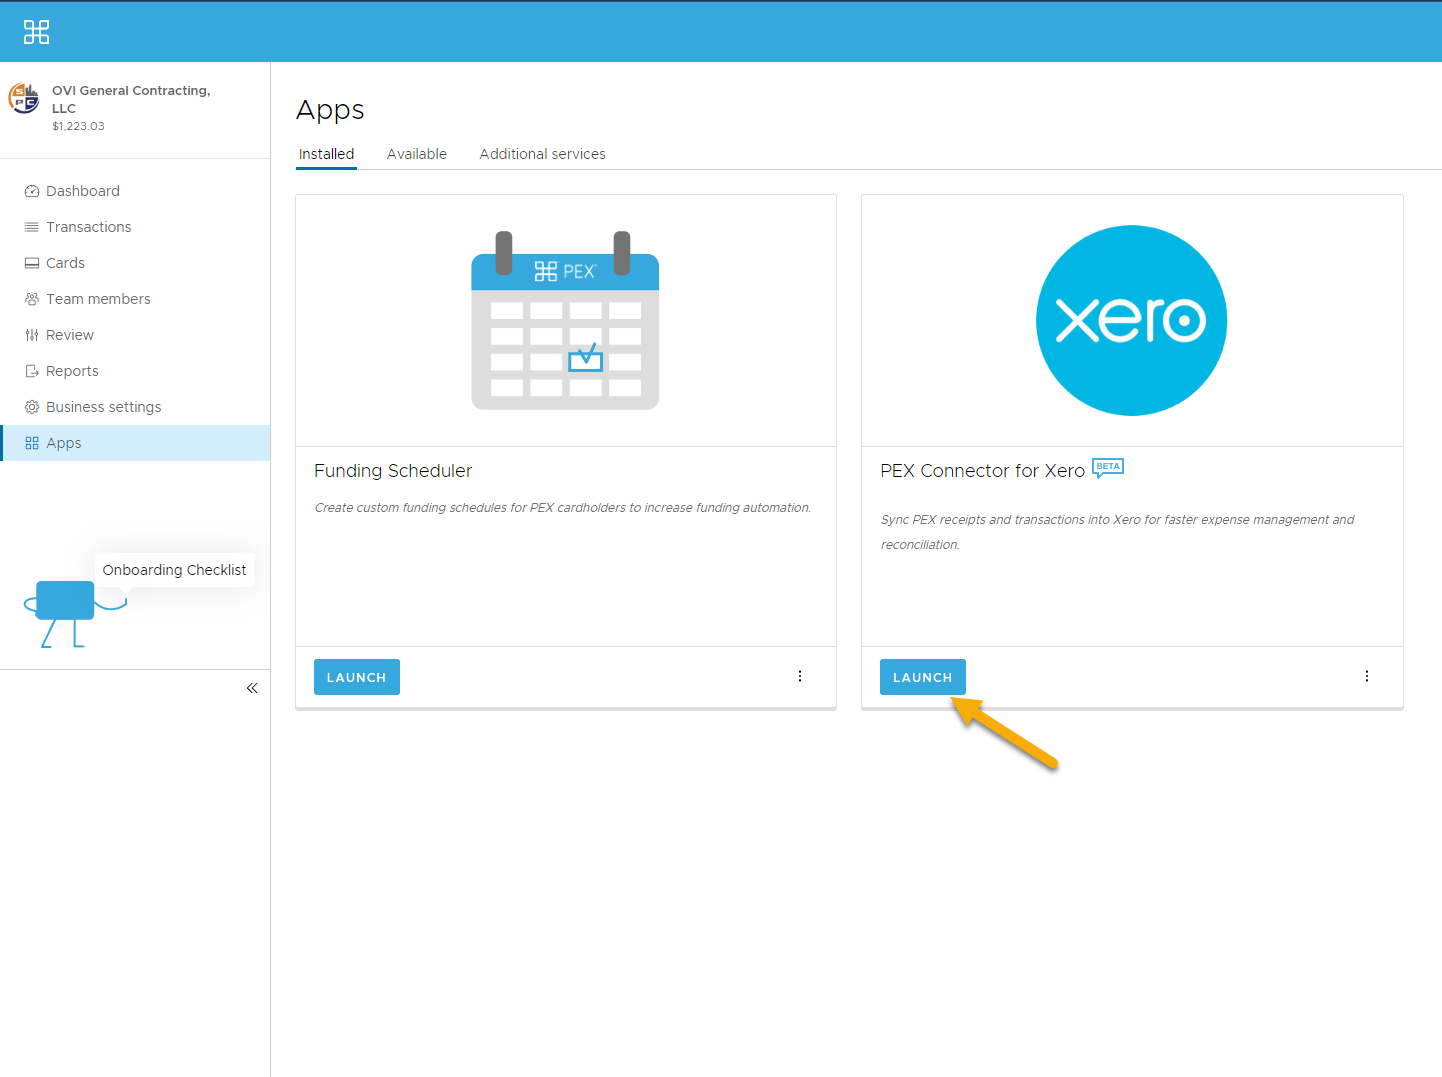The image size is (1442, 1077).
Task: Open Reports in the sidebar
Action: (72, 371)
